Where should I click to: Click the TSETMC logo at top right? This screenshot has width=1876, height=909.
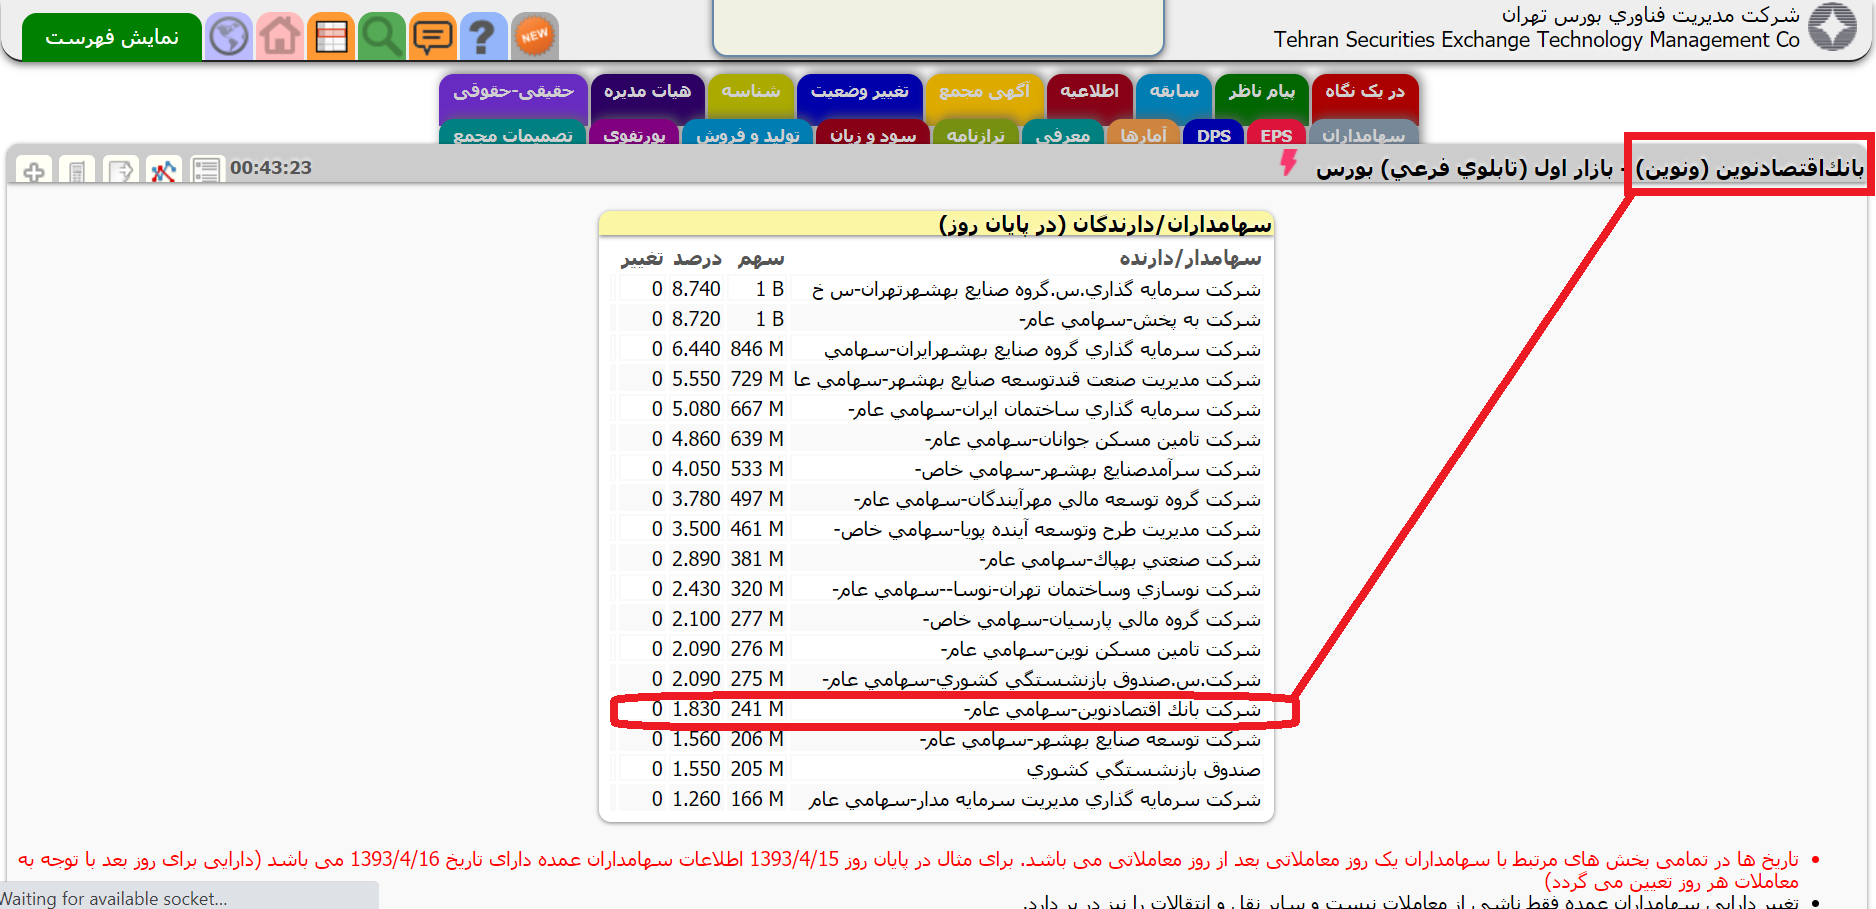(1833, 27)
